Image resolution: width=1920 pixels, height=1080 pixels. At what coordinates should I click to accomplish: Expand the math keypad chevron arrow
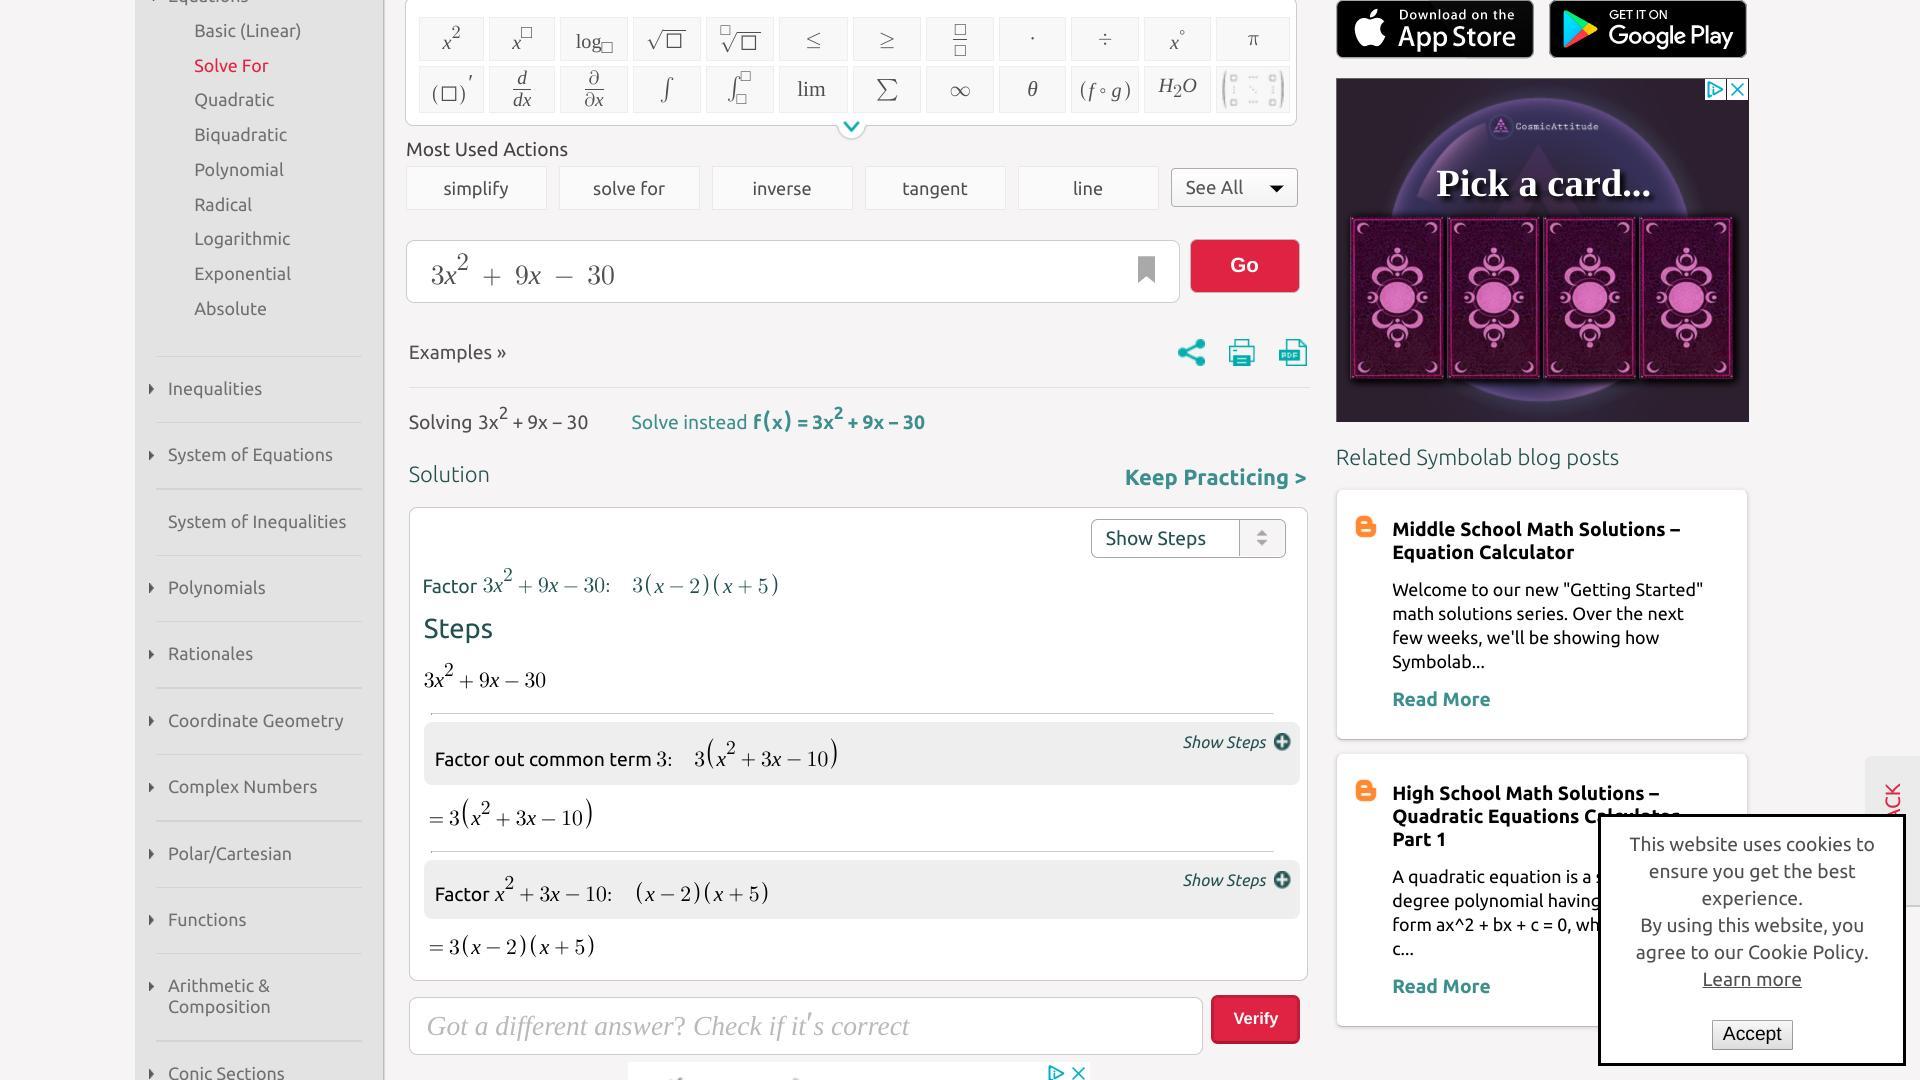click(851, 127)
